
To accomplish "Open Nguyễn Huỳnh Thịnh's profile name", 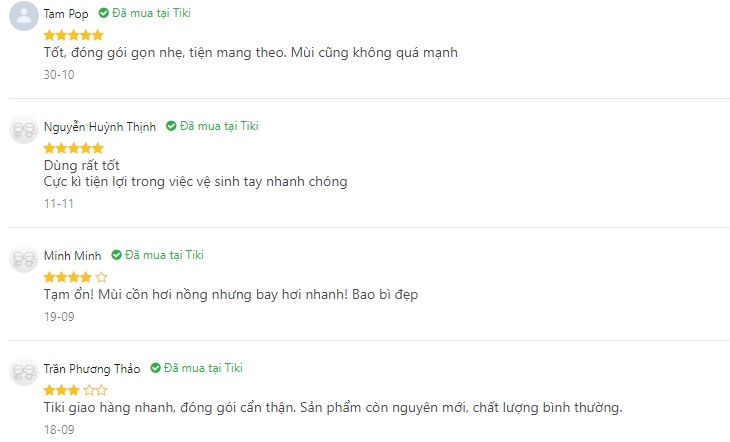I will click(100, 127).
